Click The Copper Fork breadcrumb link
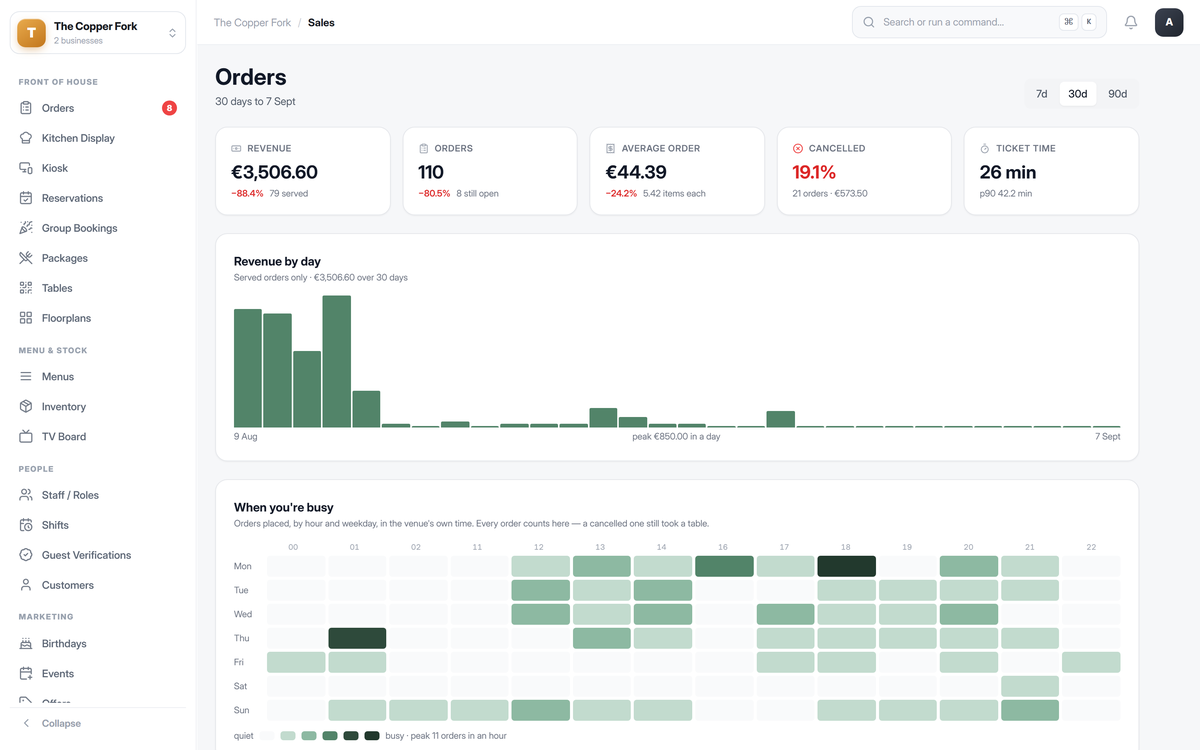1200x750 pixels. click(x=252, y=22)
